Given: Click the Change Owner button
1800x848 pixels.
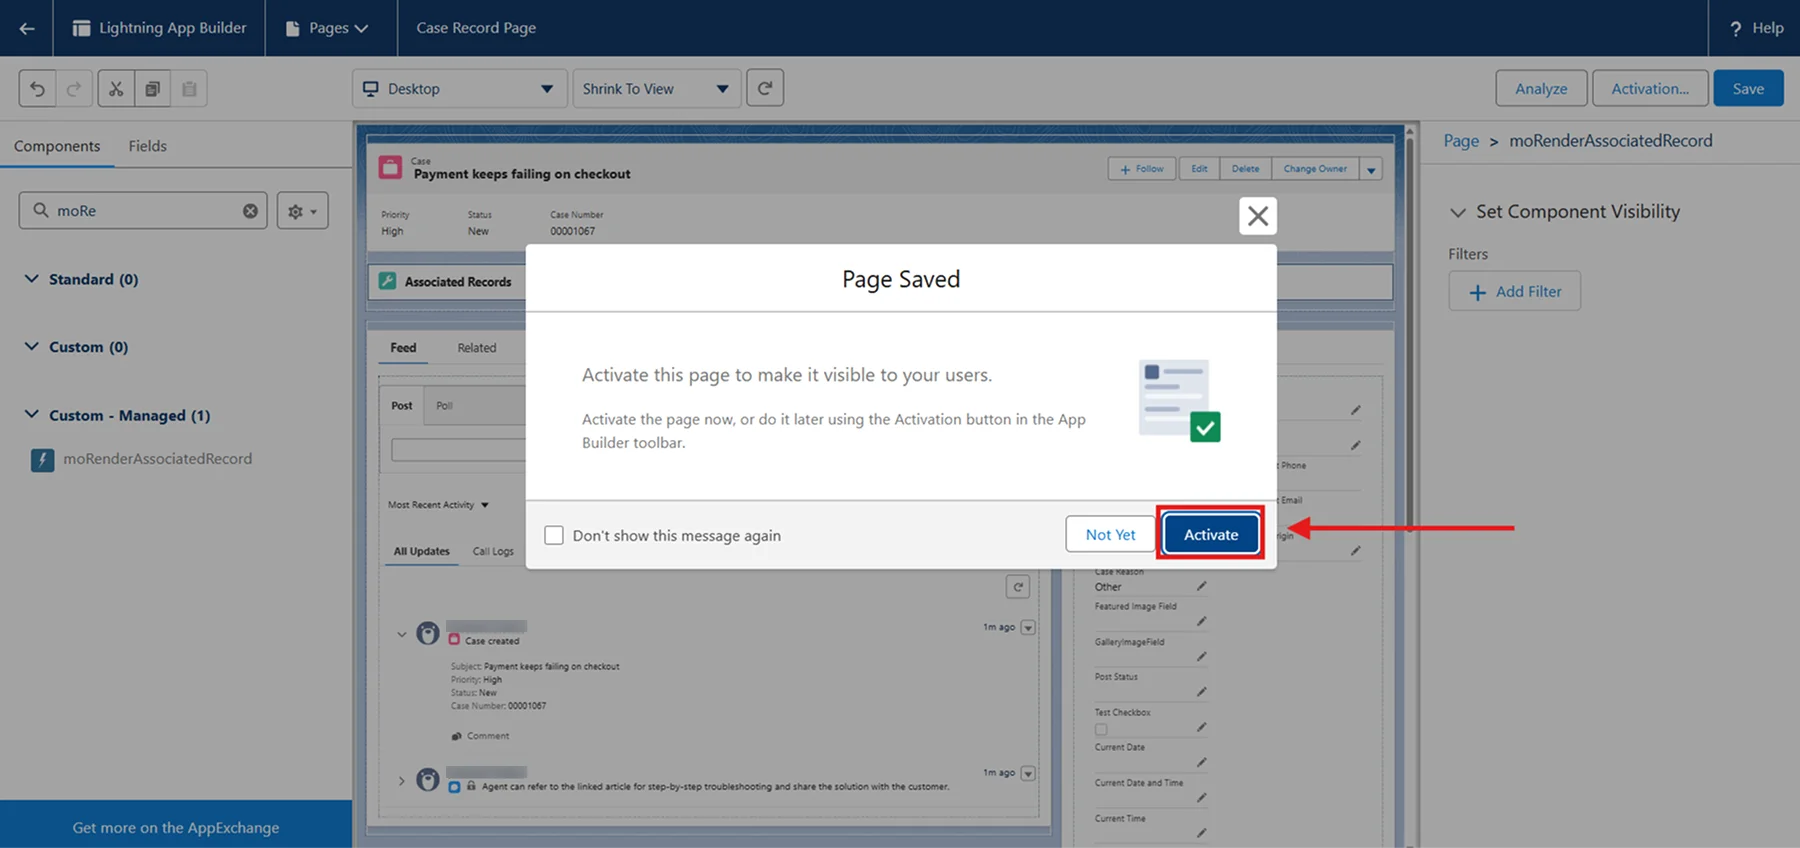Looking at the screenshot, I should 1315,169.
